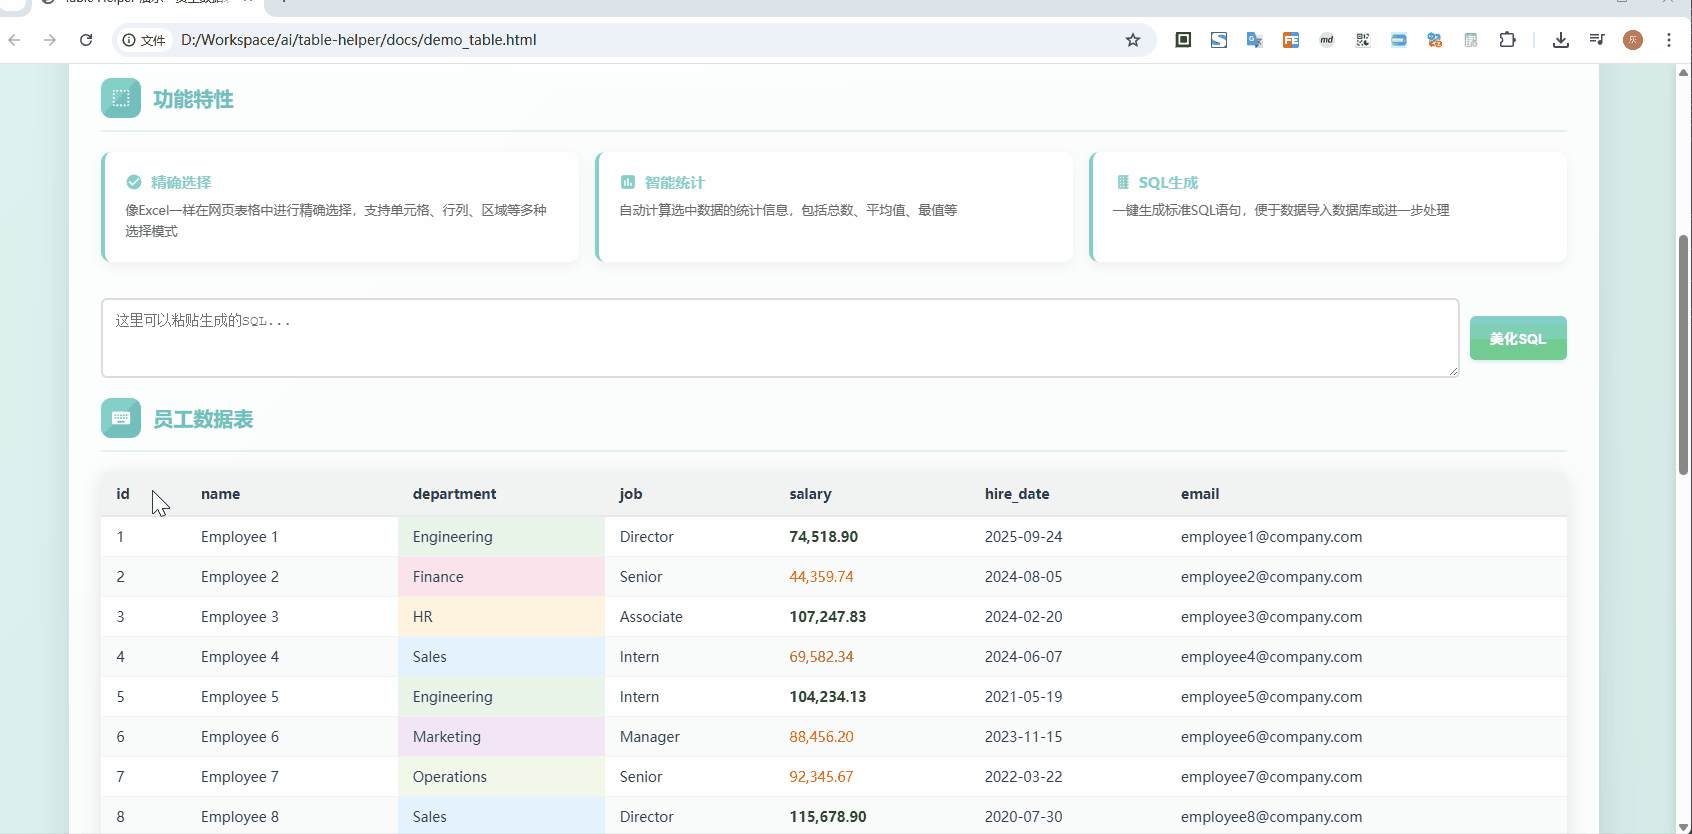
Task: Click the md markdown extension icon
Action: [1327, 40]
